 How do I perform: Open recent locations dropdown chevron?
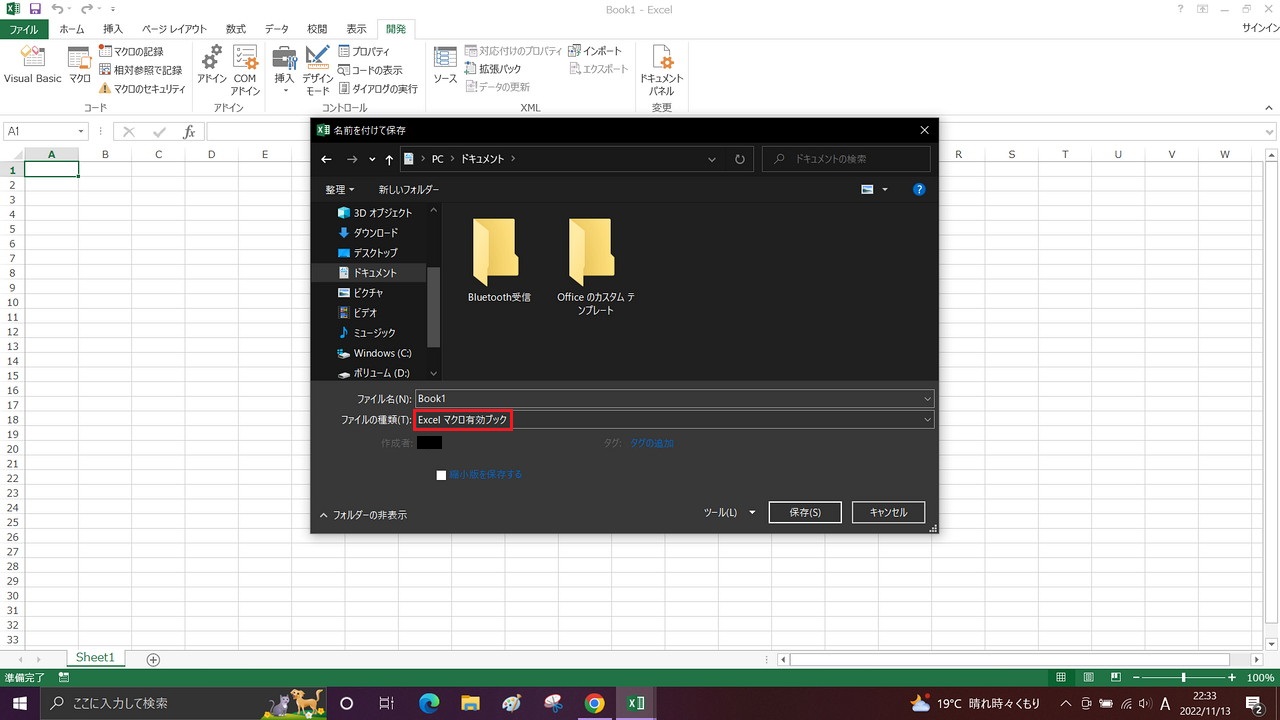372,159
